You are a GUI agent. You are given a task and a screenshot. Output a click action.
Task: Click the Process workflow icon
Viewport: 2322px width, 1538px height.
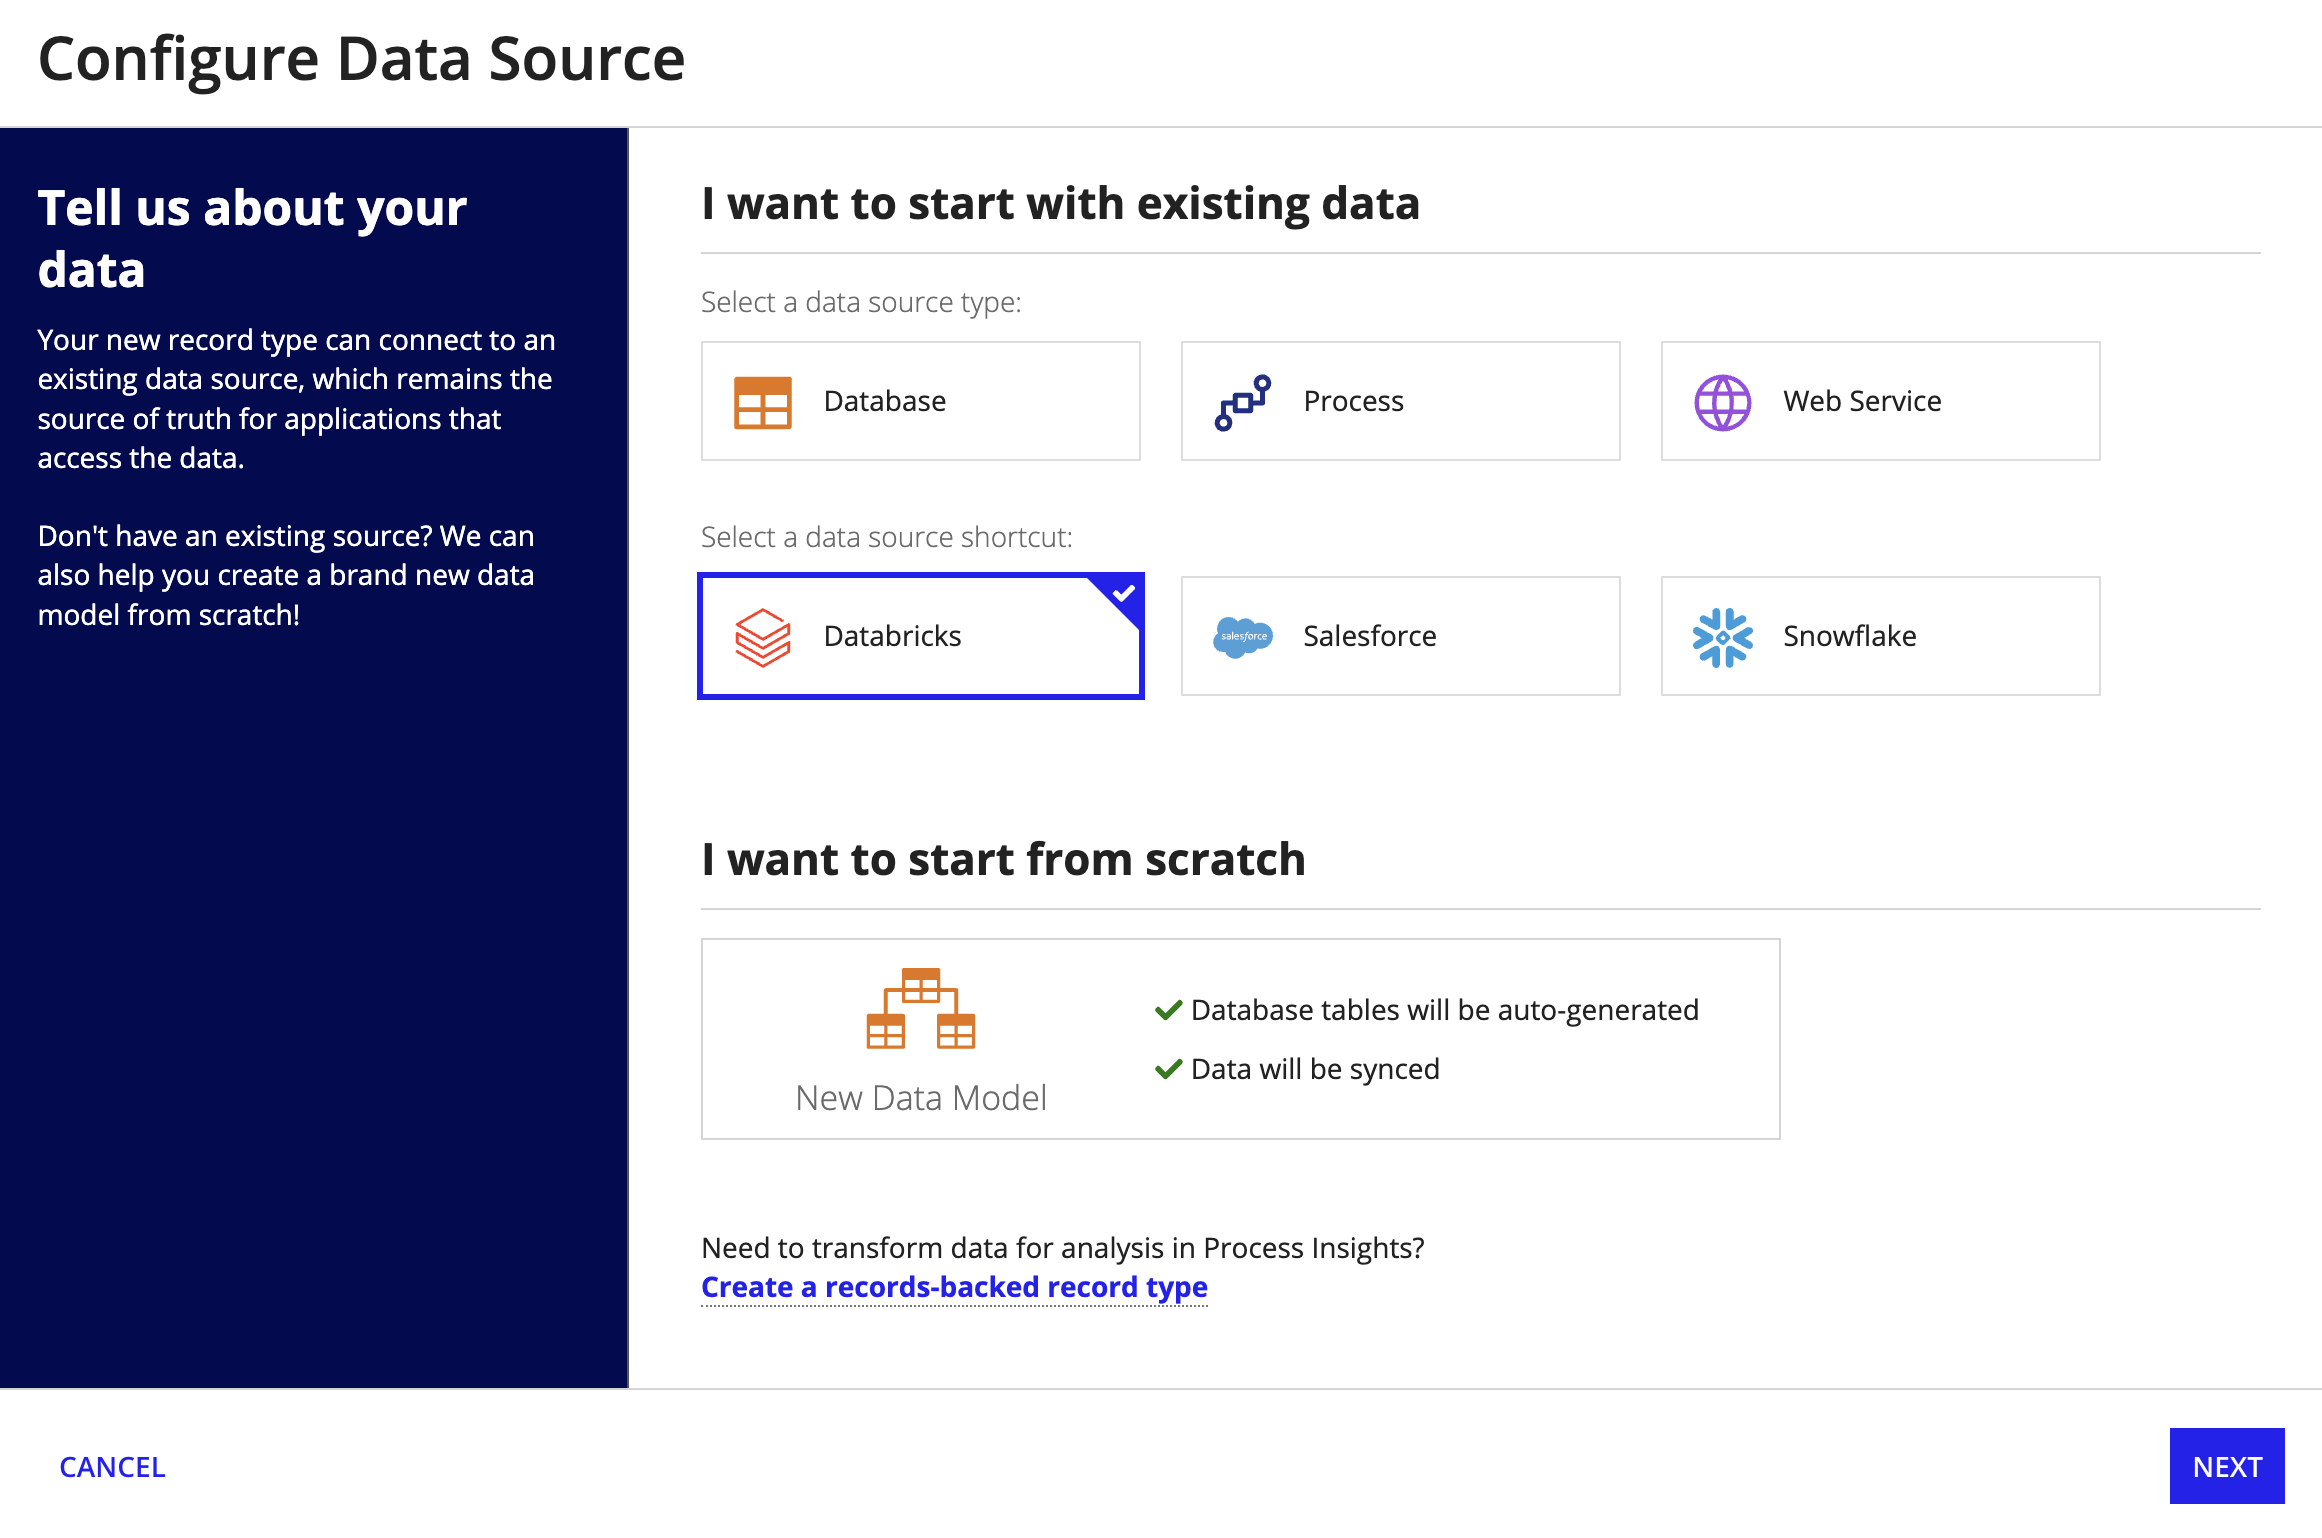pyautogui.click(x=1242, y=402)
